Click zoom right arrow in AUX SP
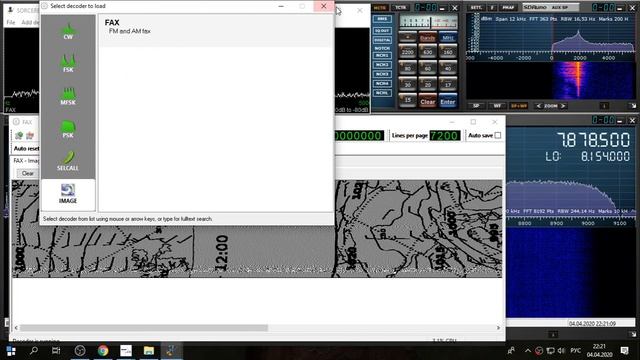 [x=563, y=106]
